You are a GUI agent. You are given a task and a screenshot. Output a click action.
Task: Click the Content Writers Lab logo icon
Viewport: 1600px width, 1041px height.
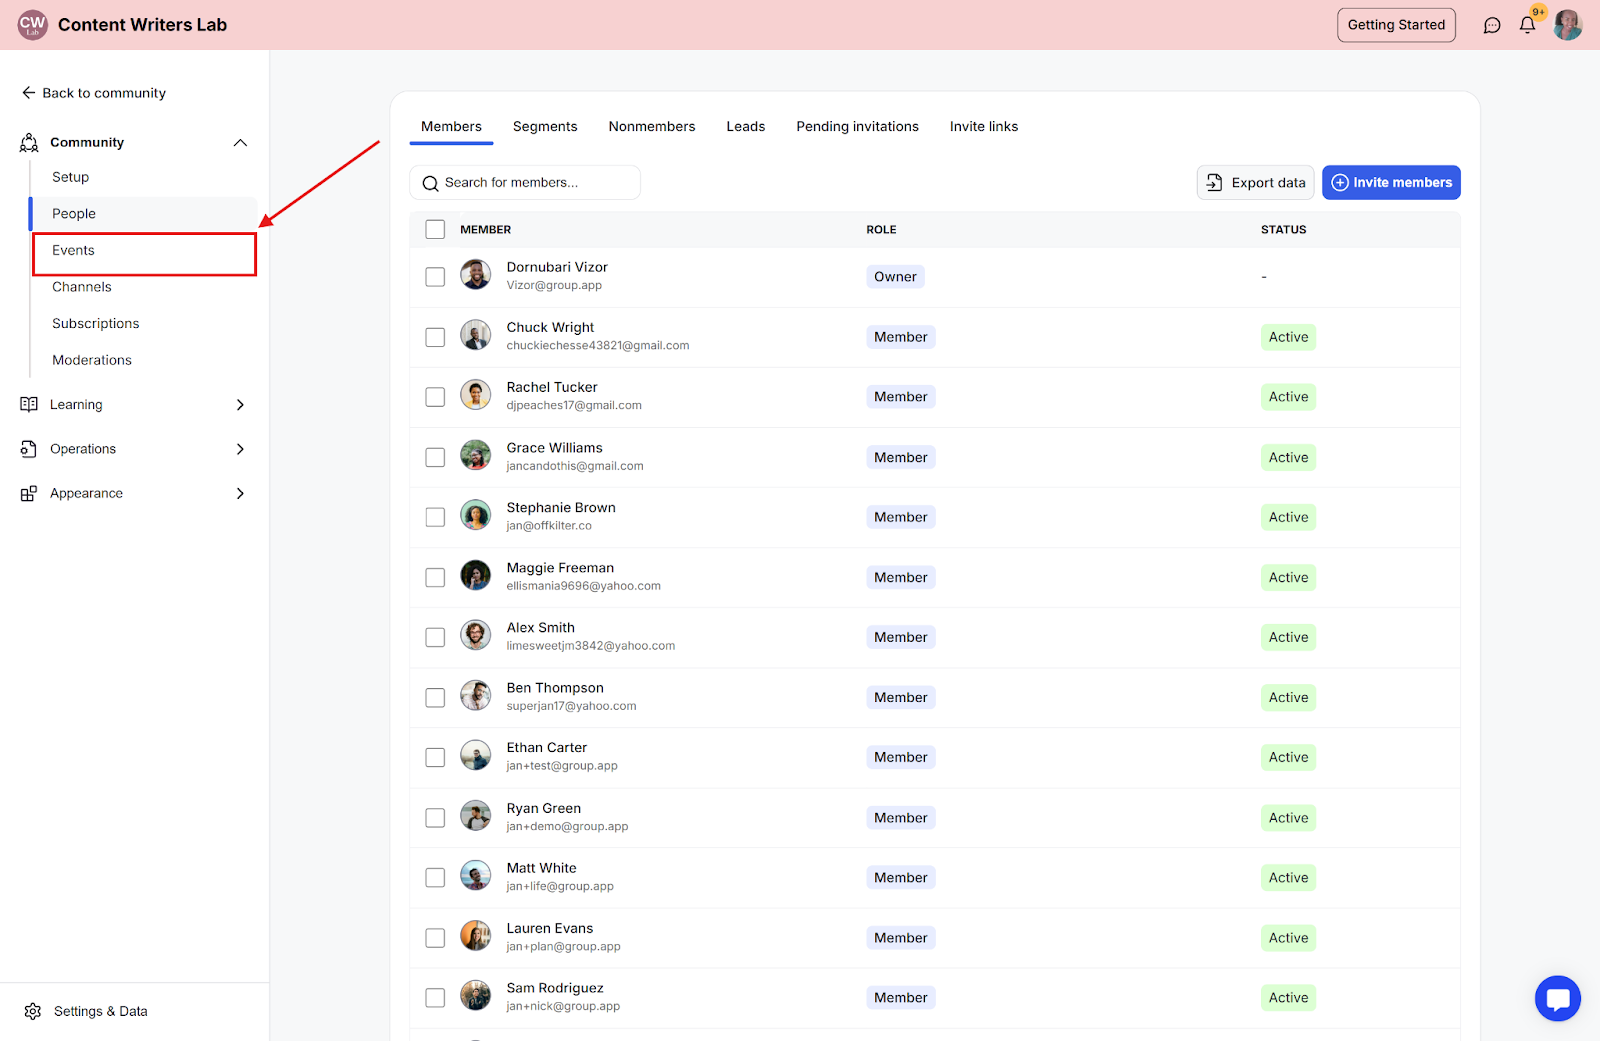[32, 24]
